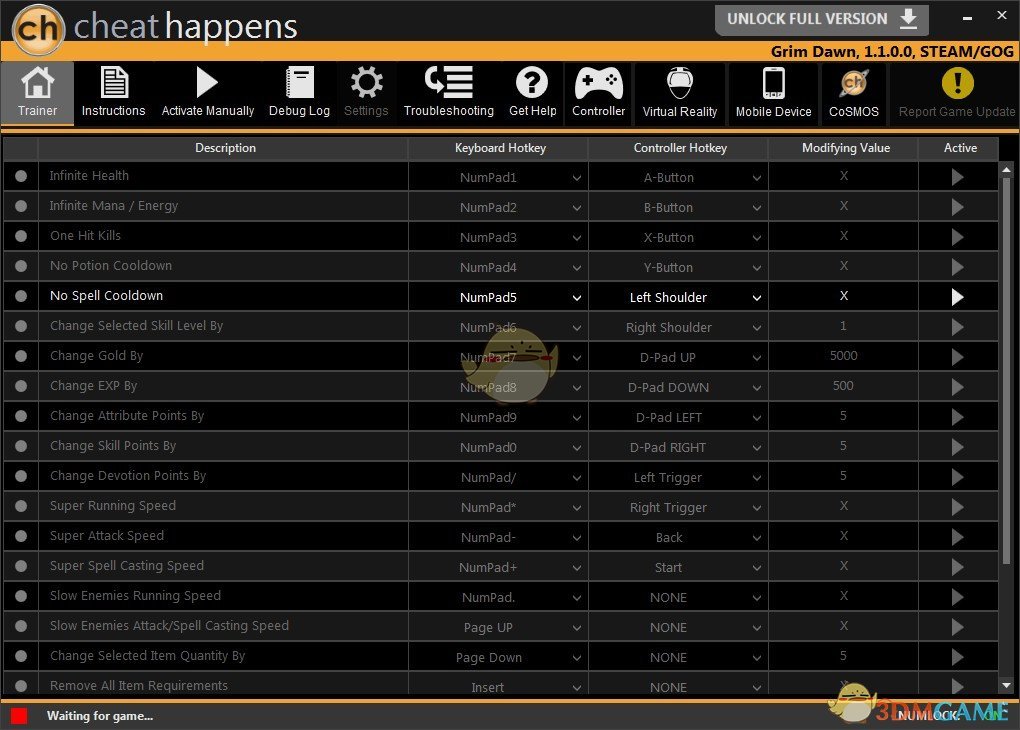This screenshot has width=1020, height=730.
Task: Activate One Hit Kills play arrow
Action: click(957, 237)
